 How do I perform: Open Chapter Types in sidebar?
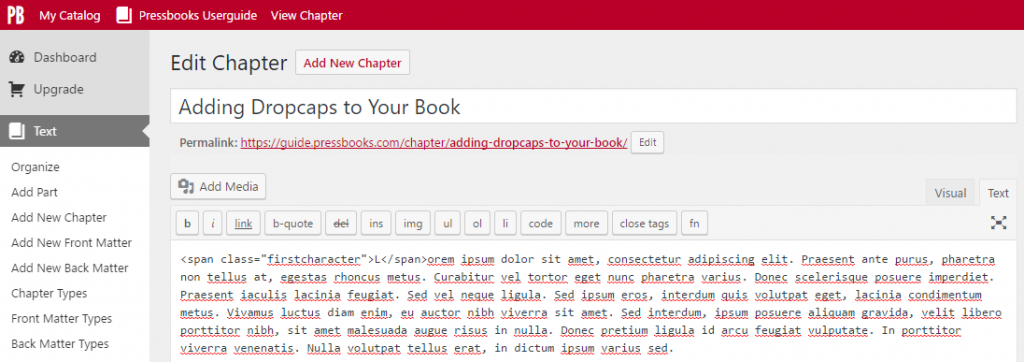tap(49, 294)
